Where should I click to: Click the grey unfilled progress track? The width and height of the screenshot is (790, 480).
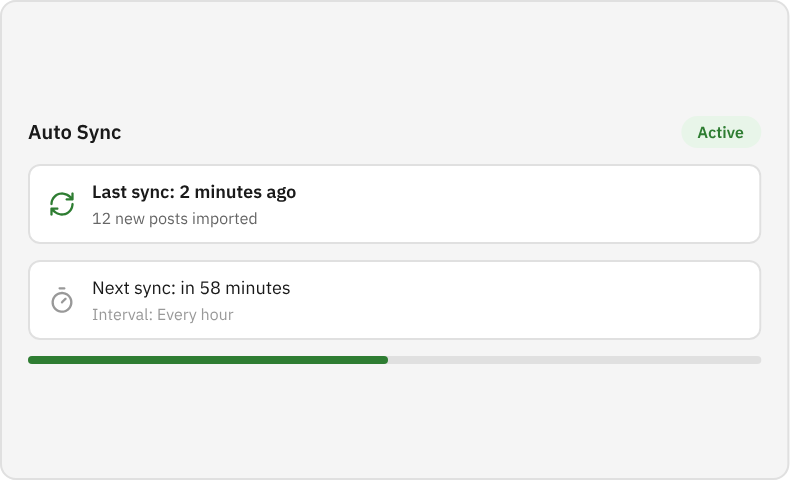coord(575,359)
